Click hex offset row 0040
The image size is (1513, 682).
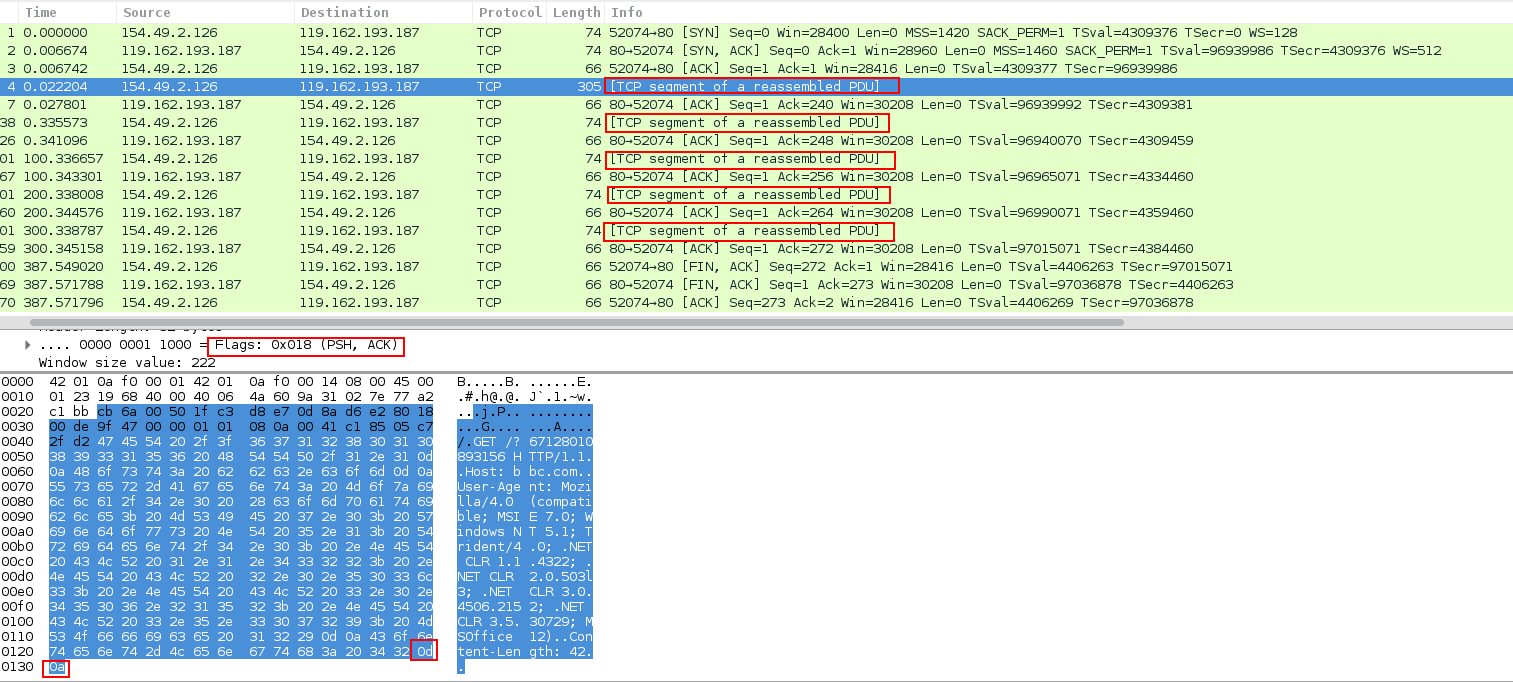tap(17, 441)
